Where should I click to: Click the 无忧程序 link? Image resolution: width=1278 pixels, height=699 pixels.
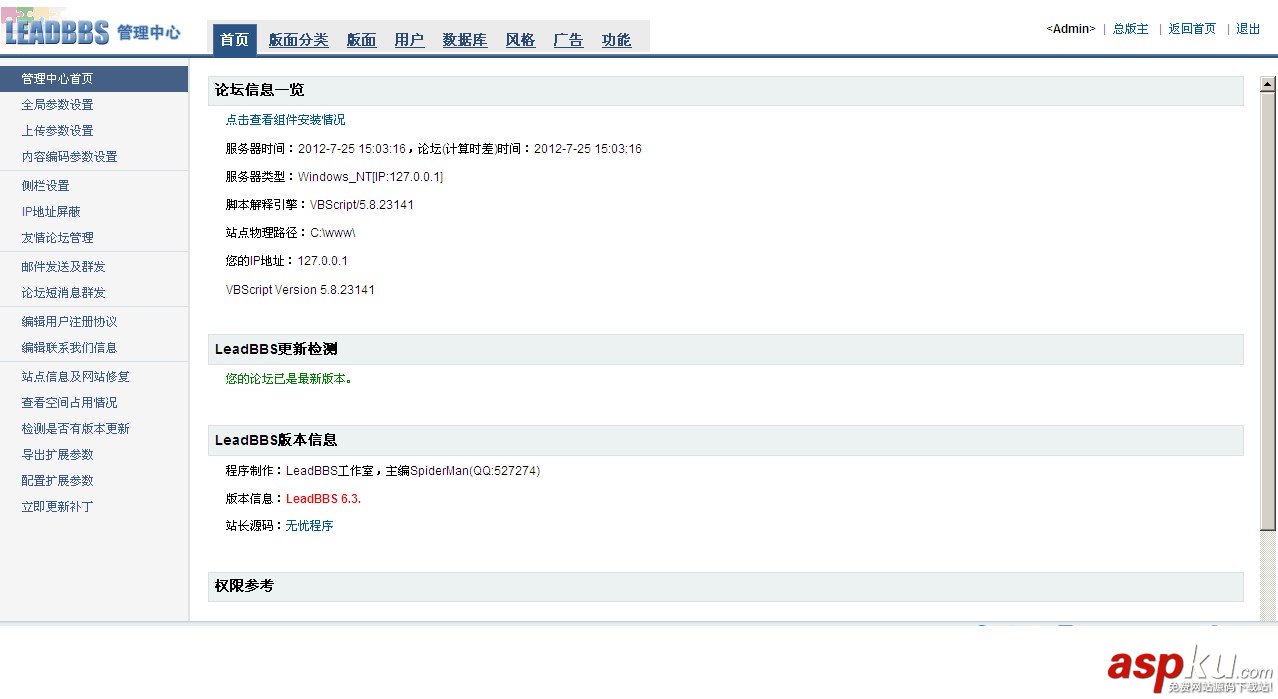(x=309, y=526)
